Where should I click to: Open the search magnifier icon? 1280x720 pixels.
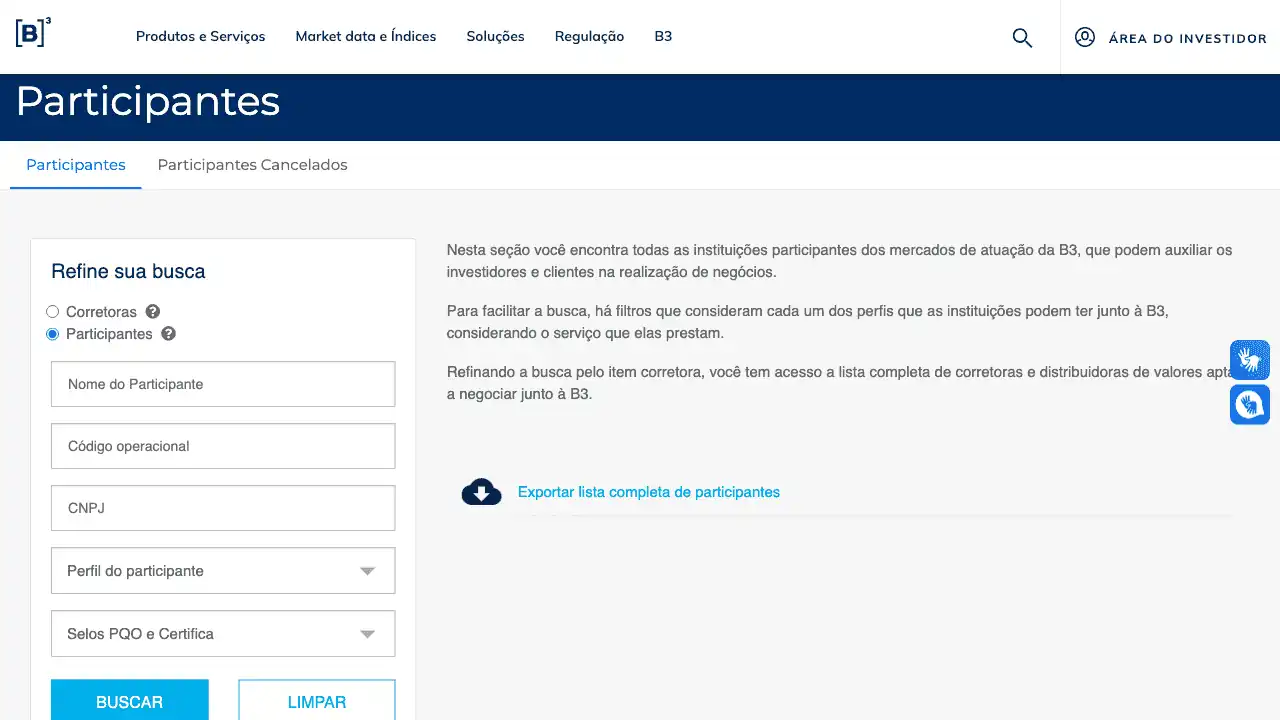pyautogui.click(x=1022, y=38)
